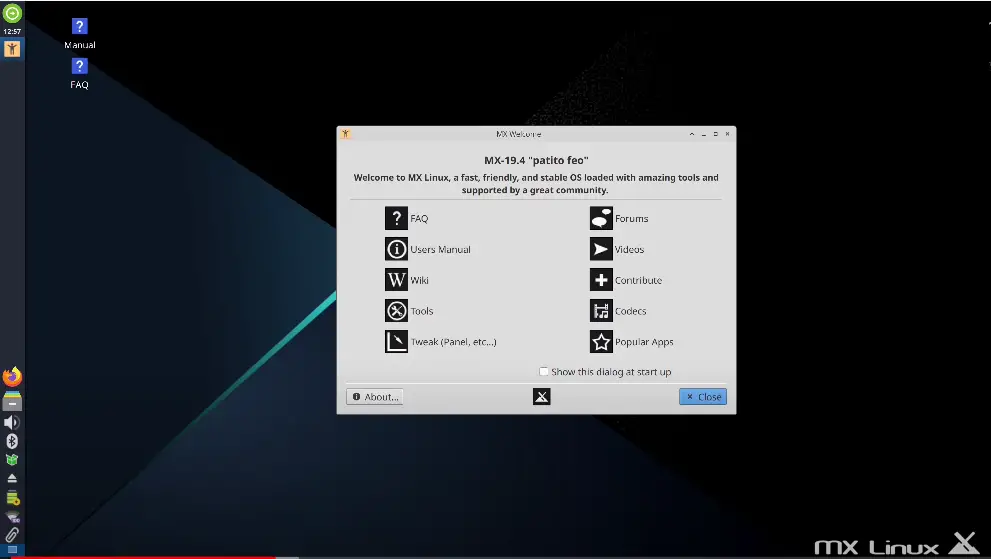Click the FAQ text link

419,218
